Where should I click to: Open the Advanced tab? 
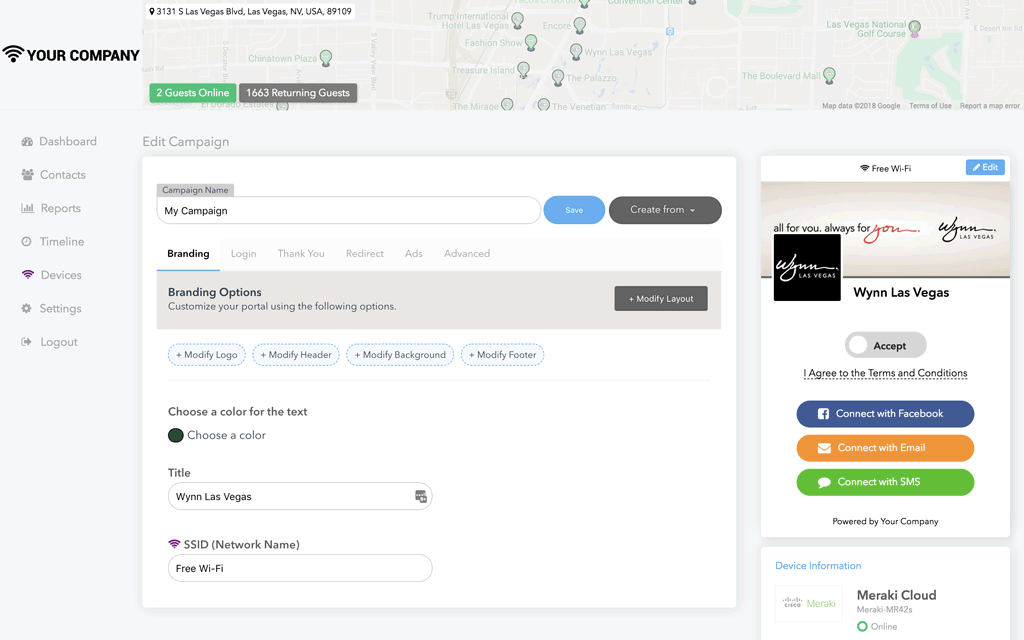(466, 254)
